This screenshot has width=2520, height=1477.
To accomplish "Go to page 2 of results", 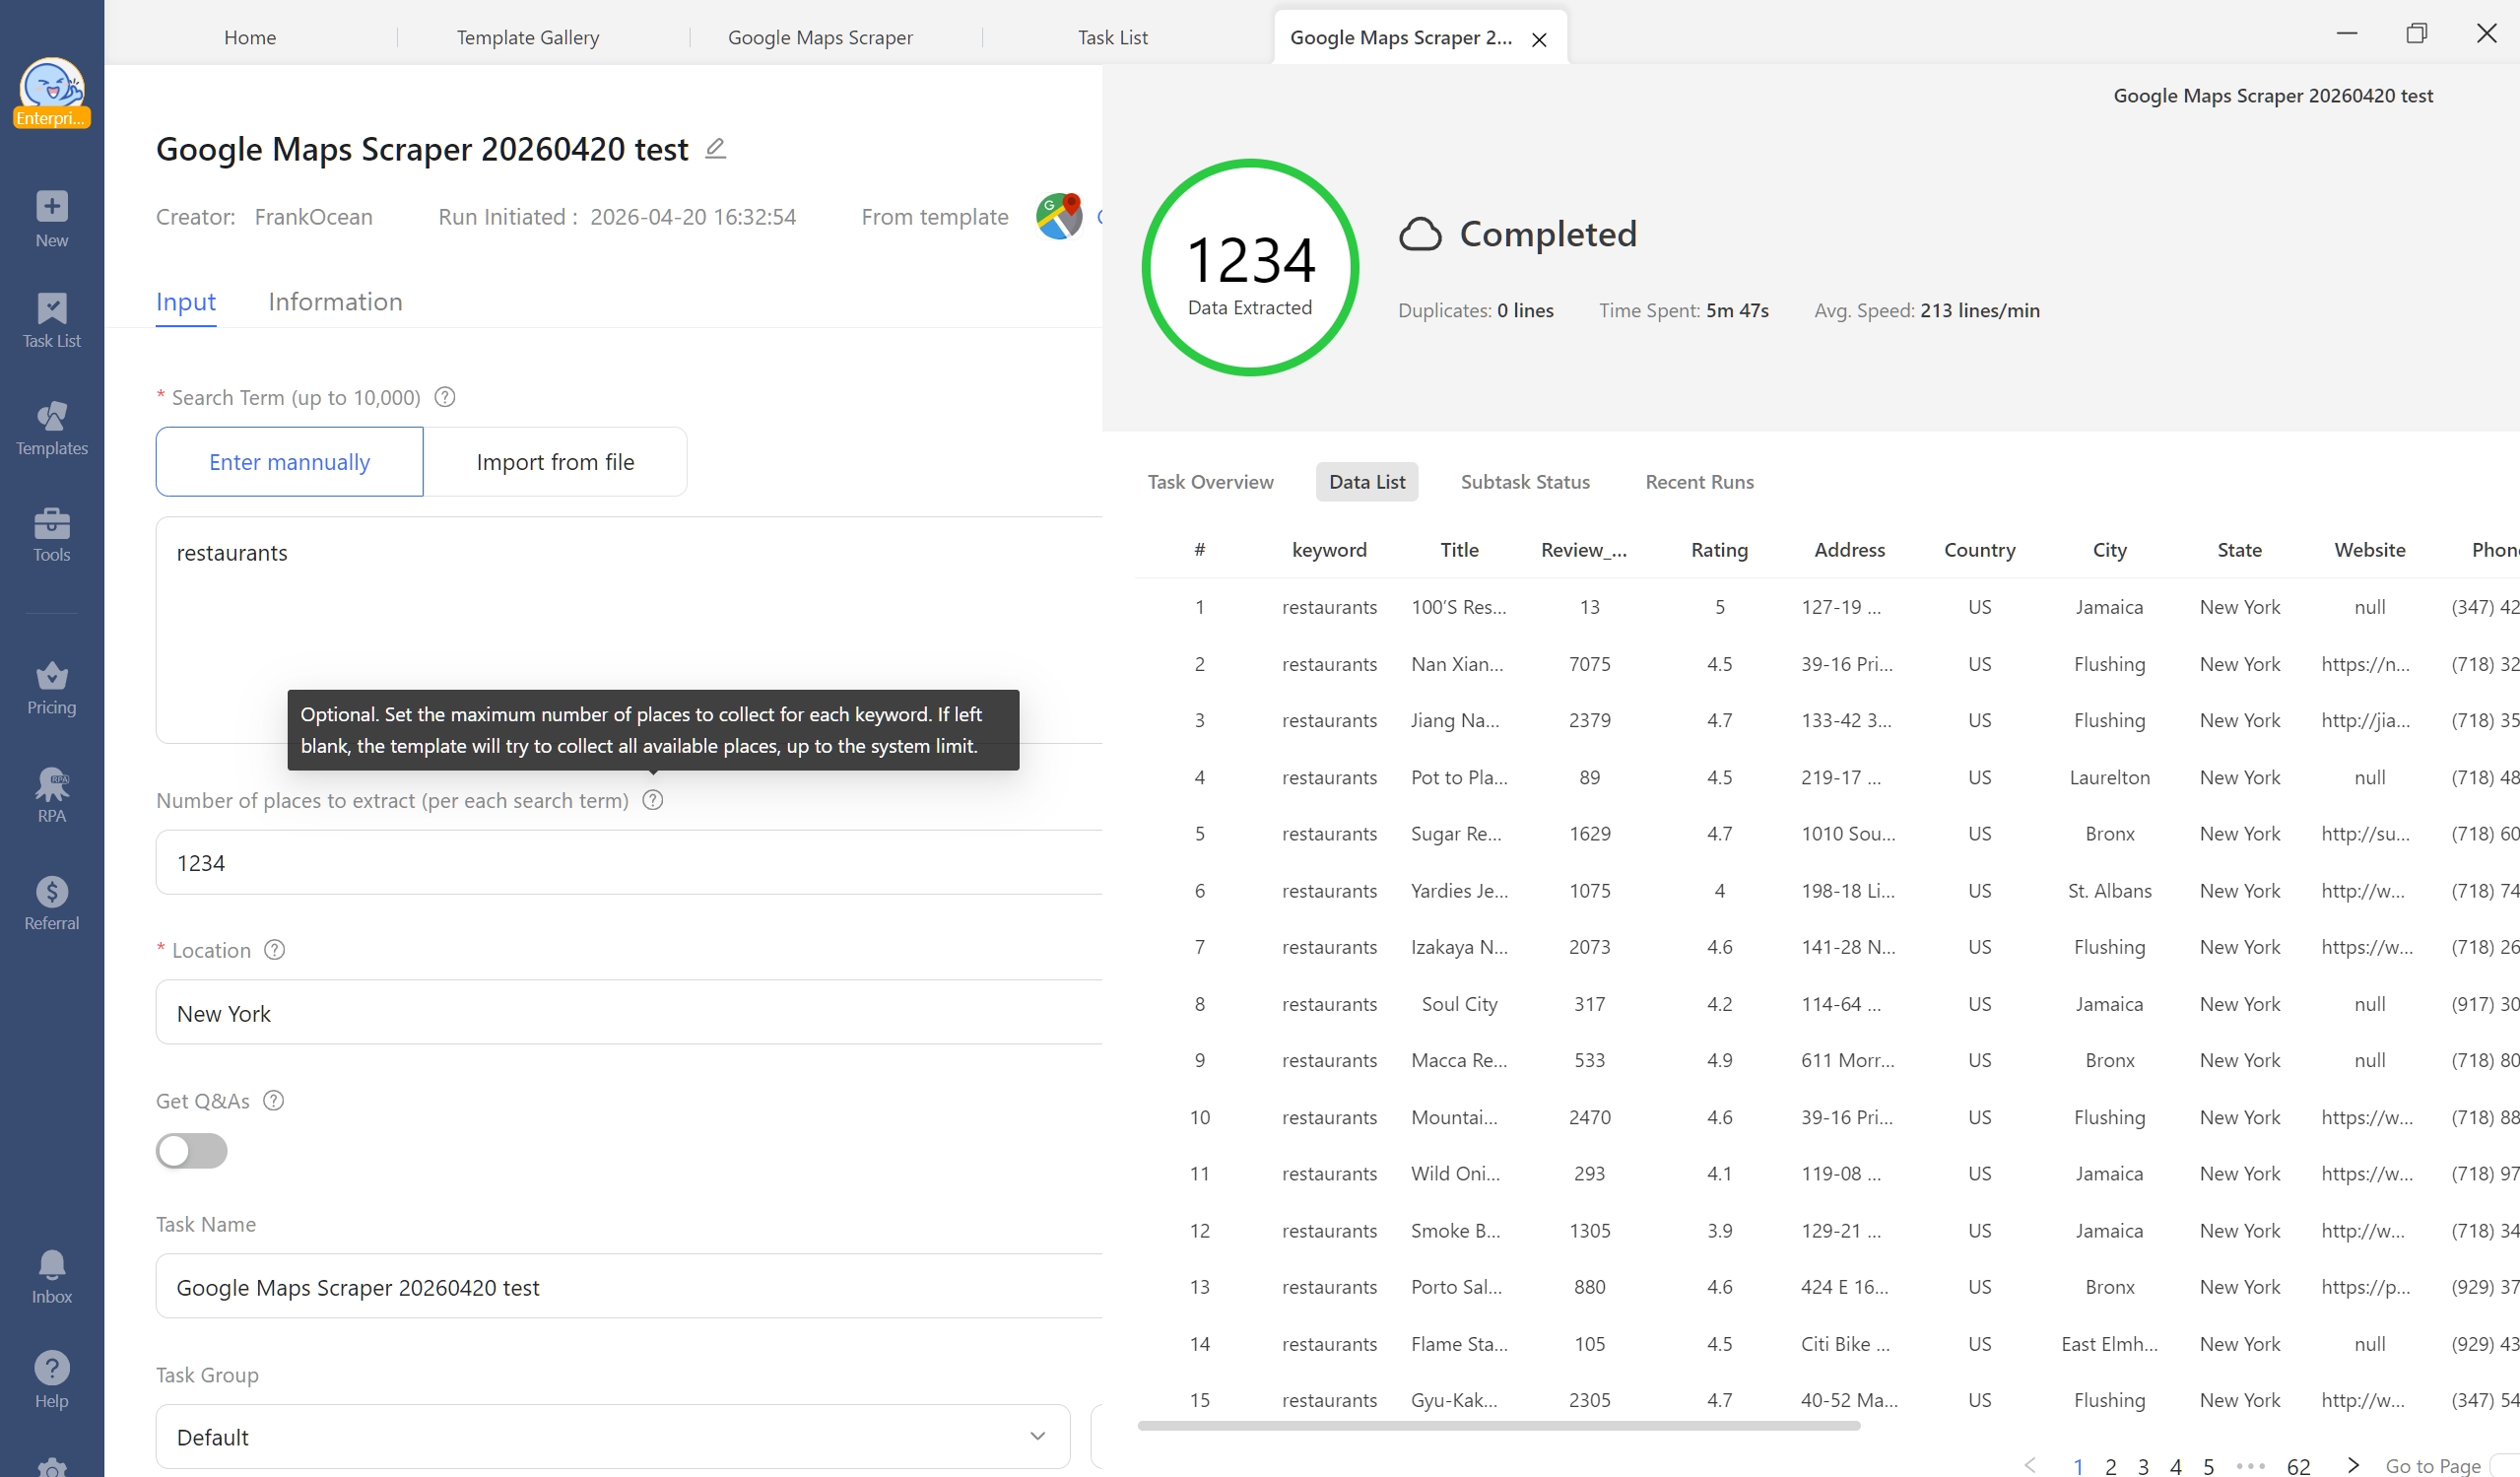I will (2110, 1466).
